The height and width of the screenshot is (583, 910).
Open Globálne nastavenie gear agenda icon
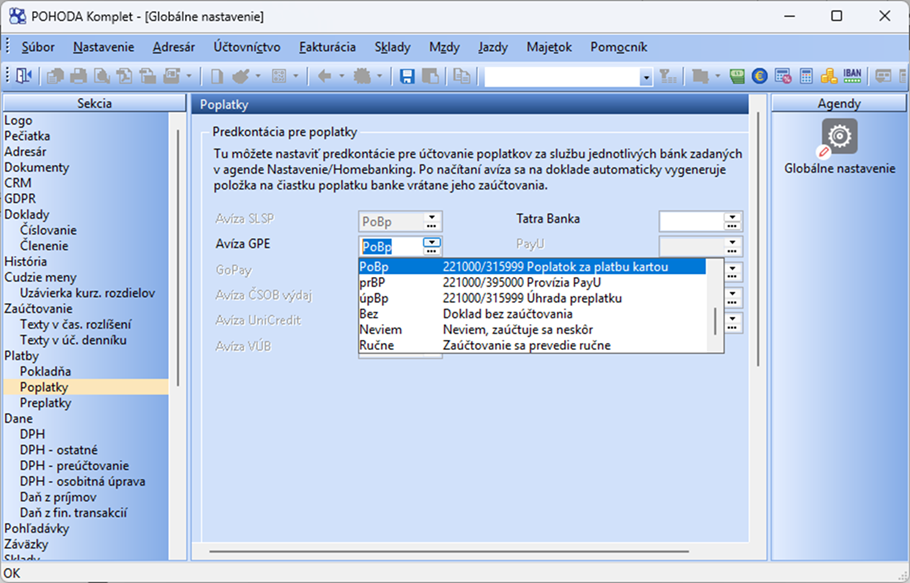point(839,136)
